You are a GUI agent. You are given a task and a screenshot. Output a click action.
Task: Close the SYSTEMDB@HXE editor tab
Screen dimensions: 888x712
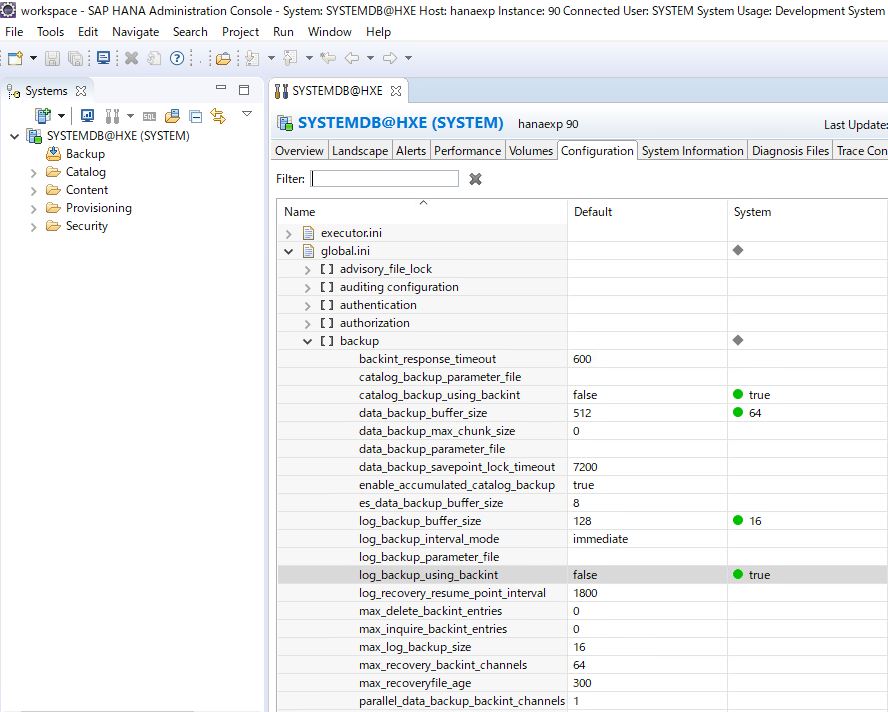396,91
